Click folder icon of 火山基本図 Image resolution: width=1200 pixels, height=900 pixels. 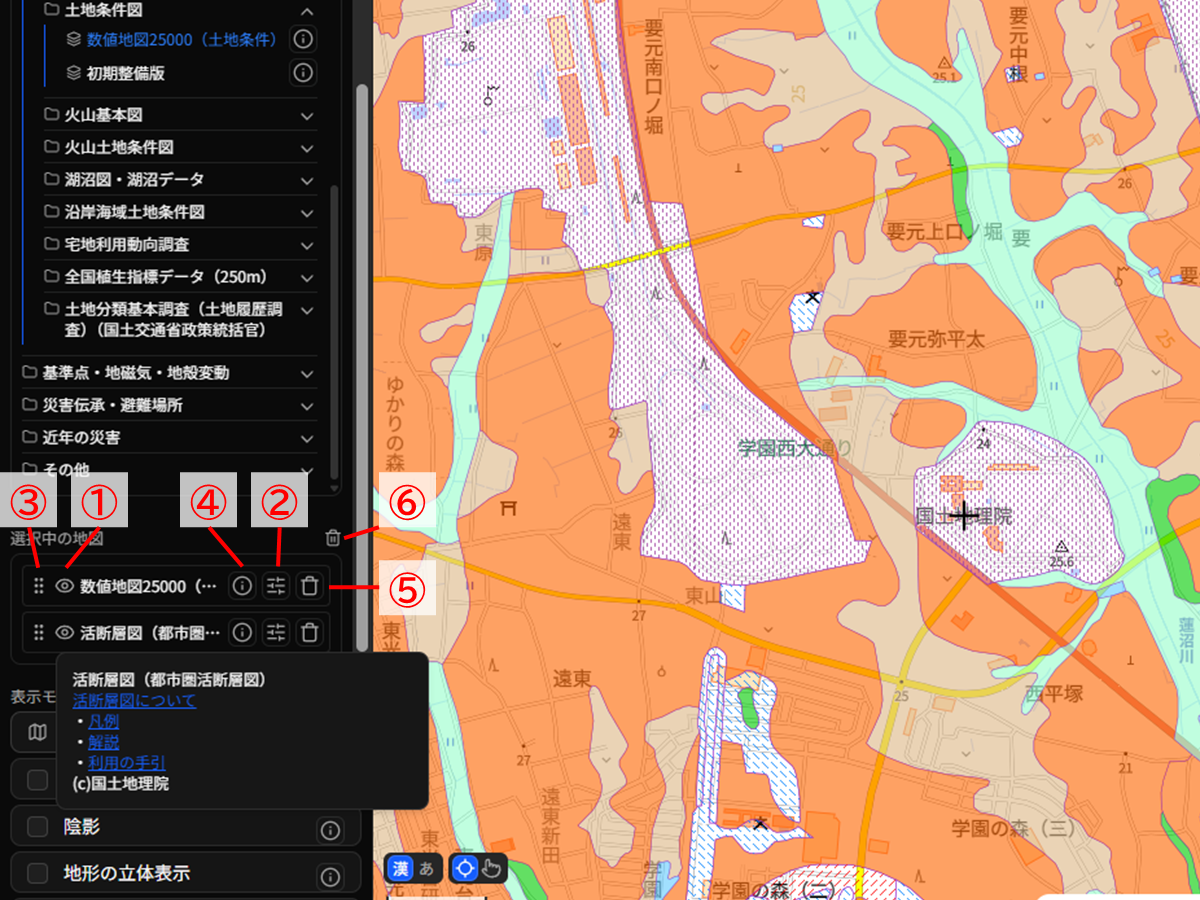52,115
